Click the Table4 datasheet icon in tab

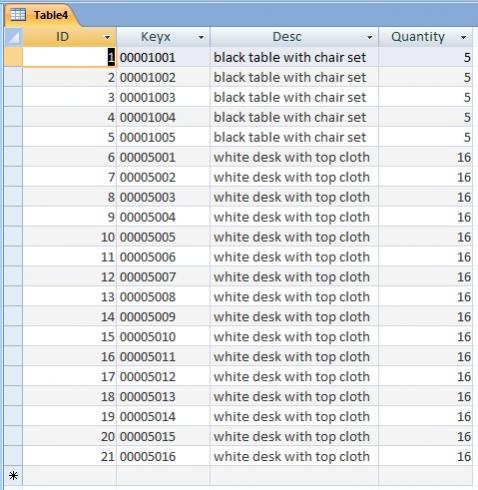pyautogui.click(x=18, y=15)
